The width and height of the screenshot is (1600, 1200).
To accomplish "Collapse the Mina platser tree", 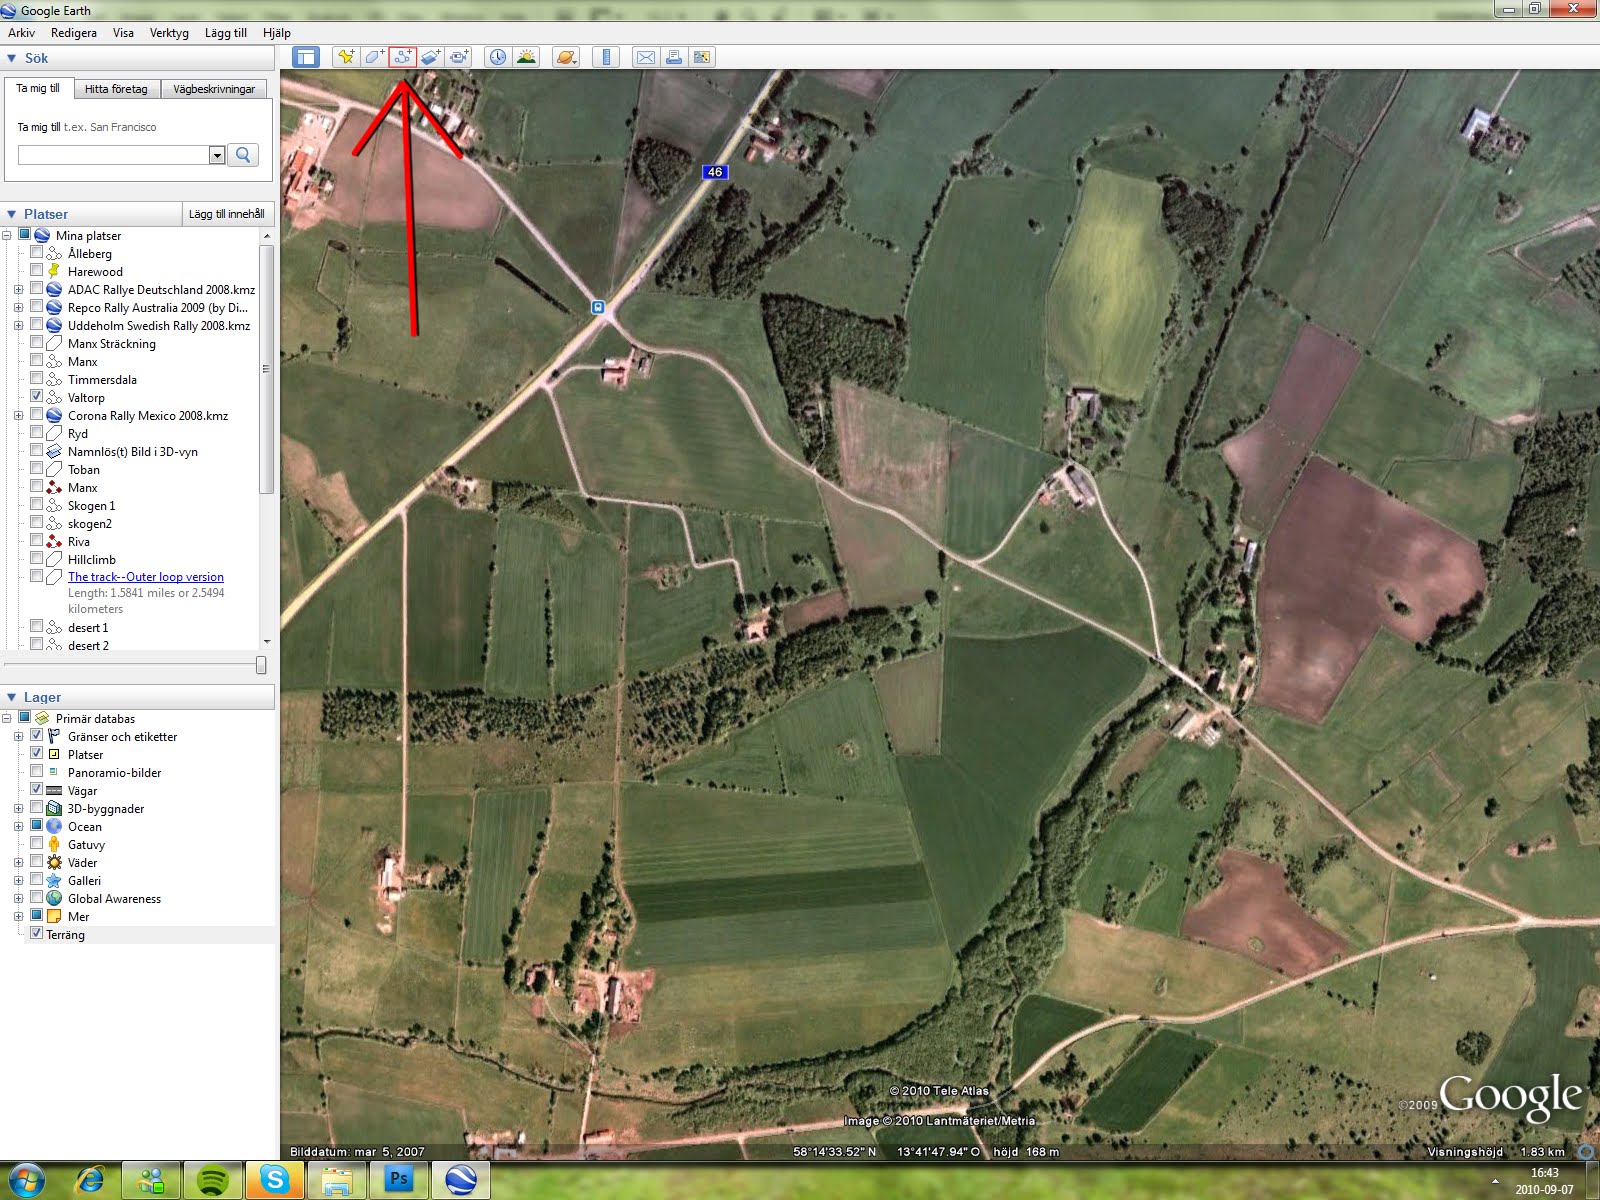I will tap(7, 236).
